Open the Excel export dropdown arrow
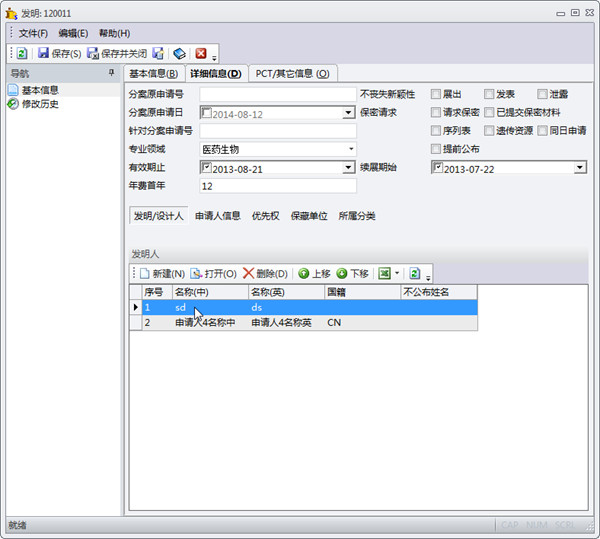Image resolution: width=600 pixels, height=539 pixels. [x=397, y=273]
